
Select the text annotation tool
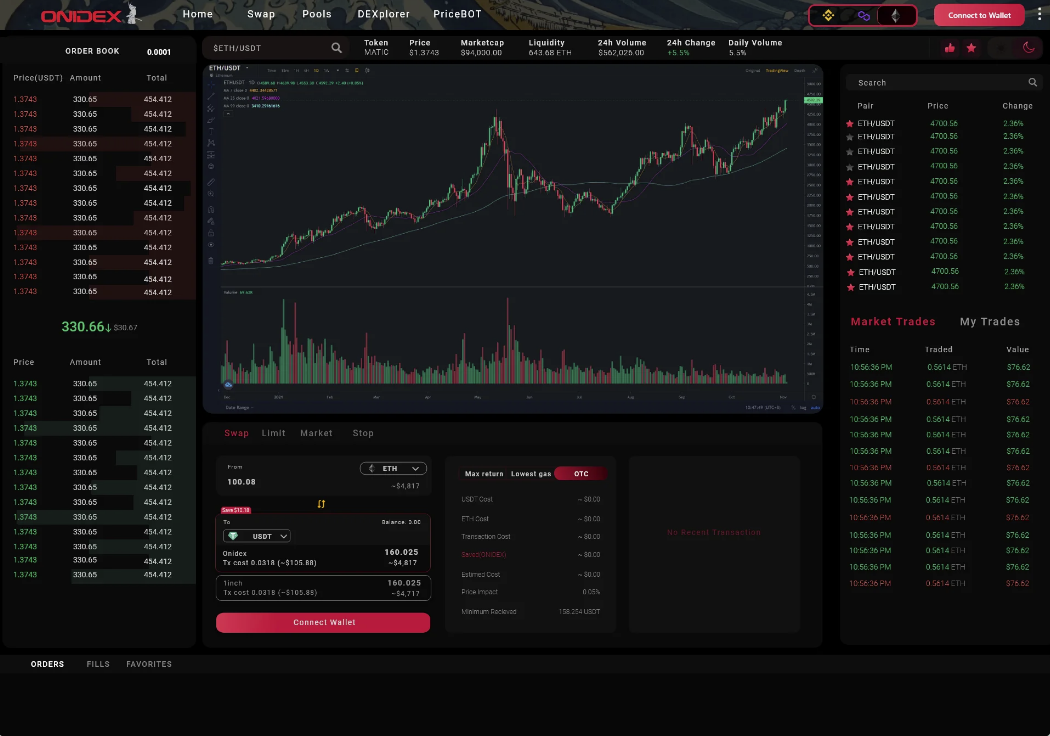click(x=210, y=131)
